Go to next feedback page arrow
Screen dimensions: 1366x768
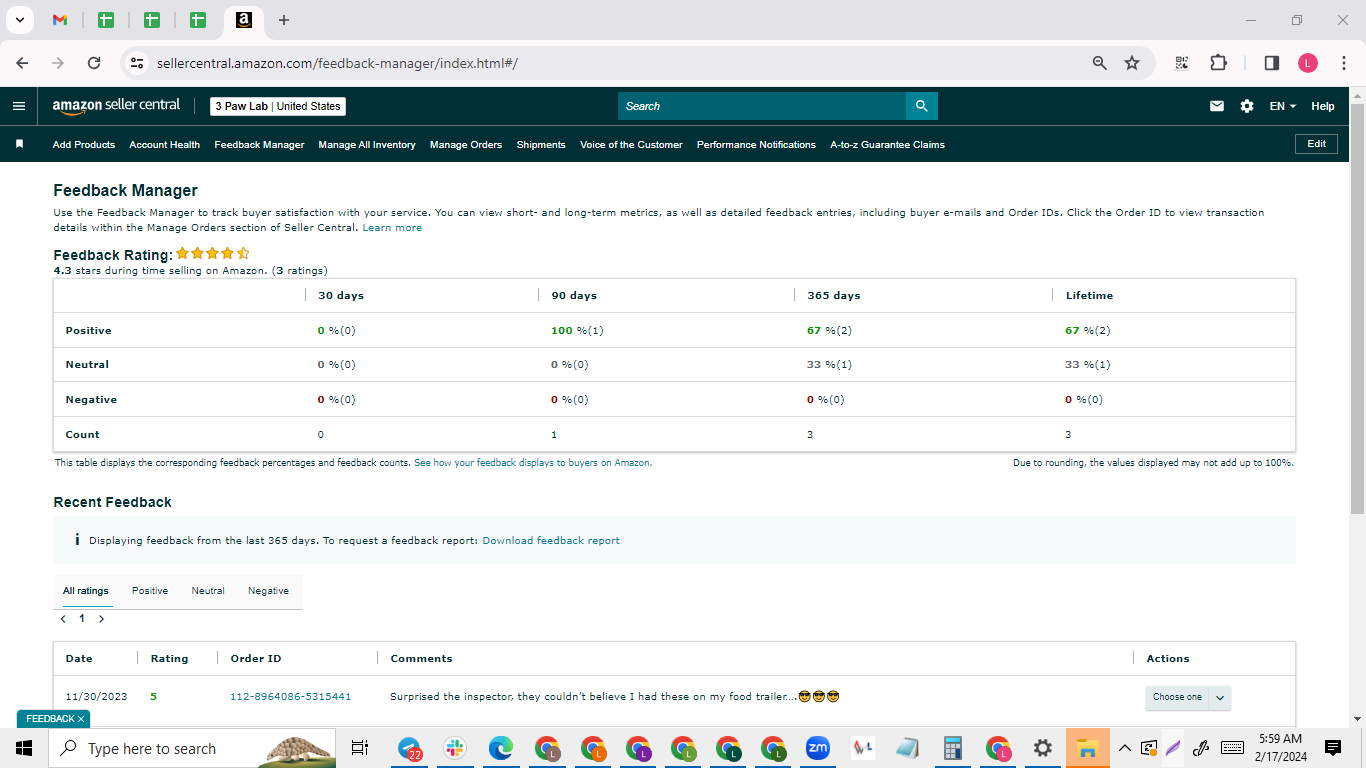click(101, 619)
